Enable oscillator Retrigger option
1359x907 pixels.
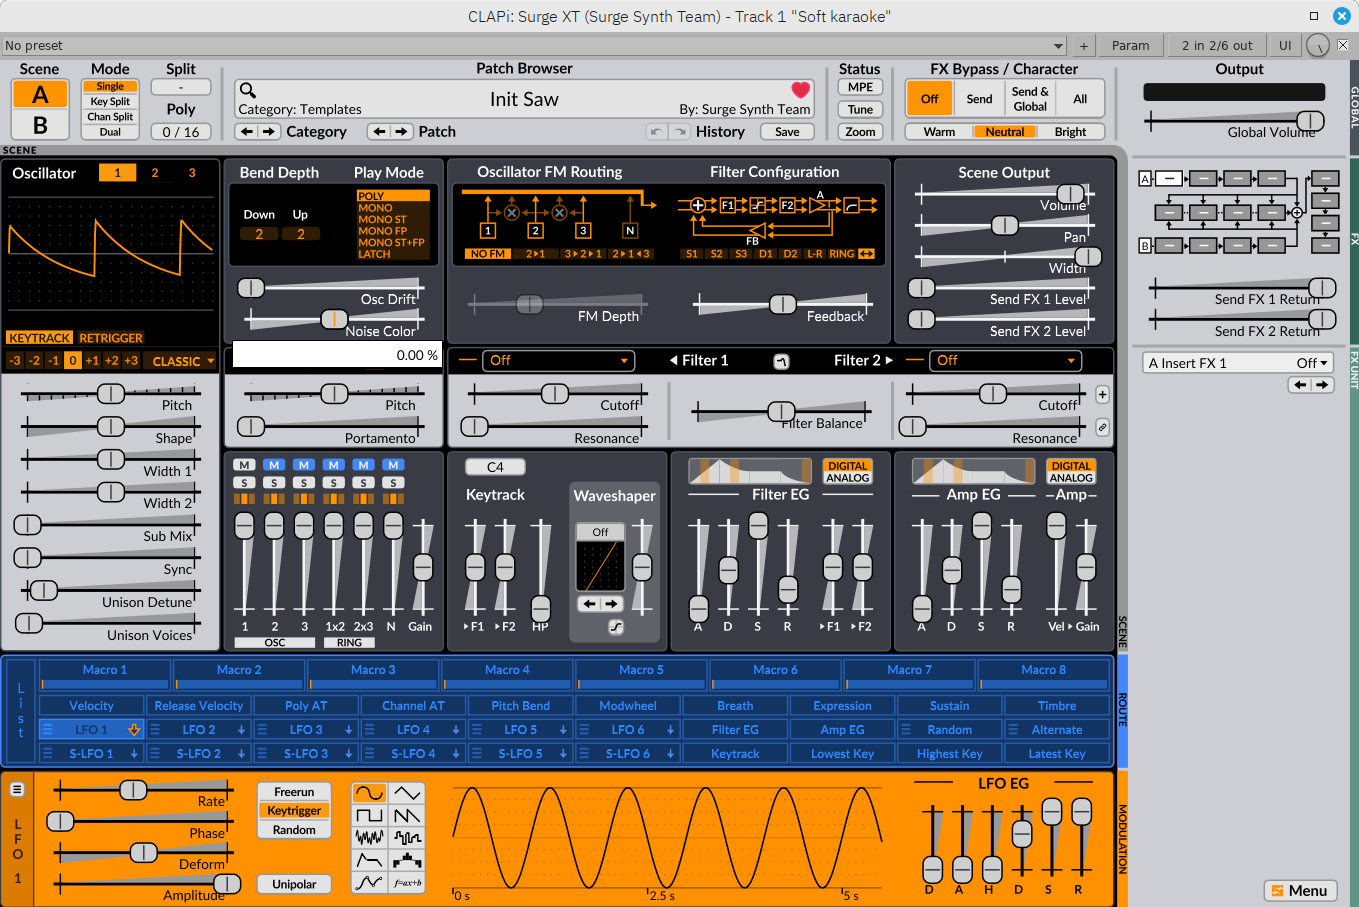point(111,338)
